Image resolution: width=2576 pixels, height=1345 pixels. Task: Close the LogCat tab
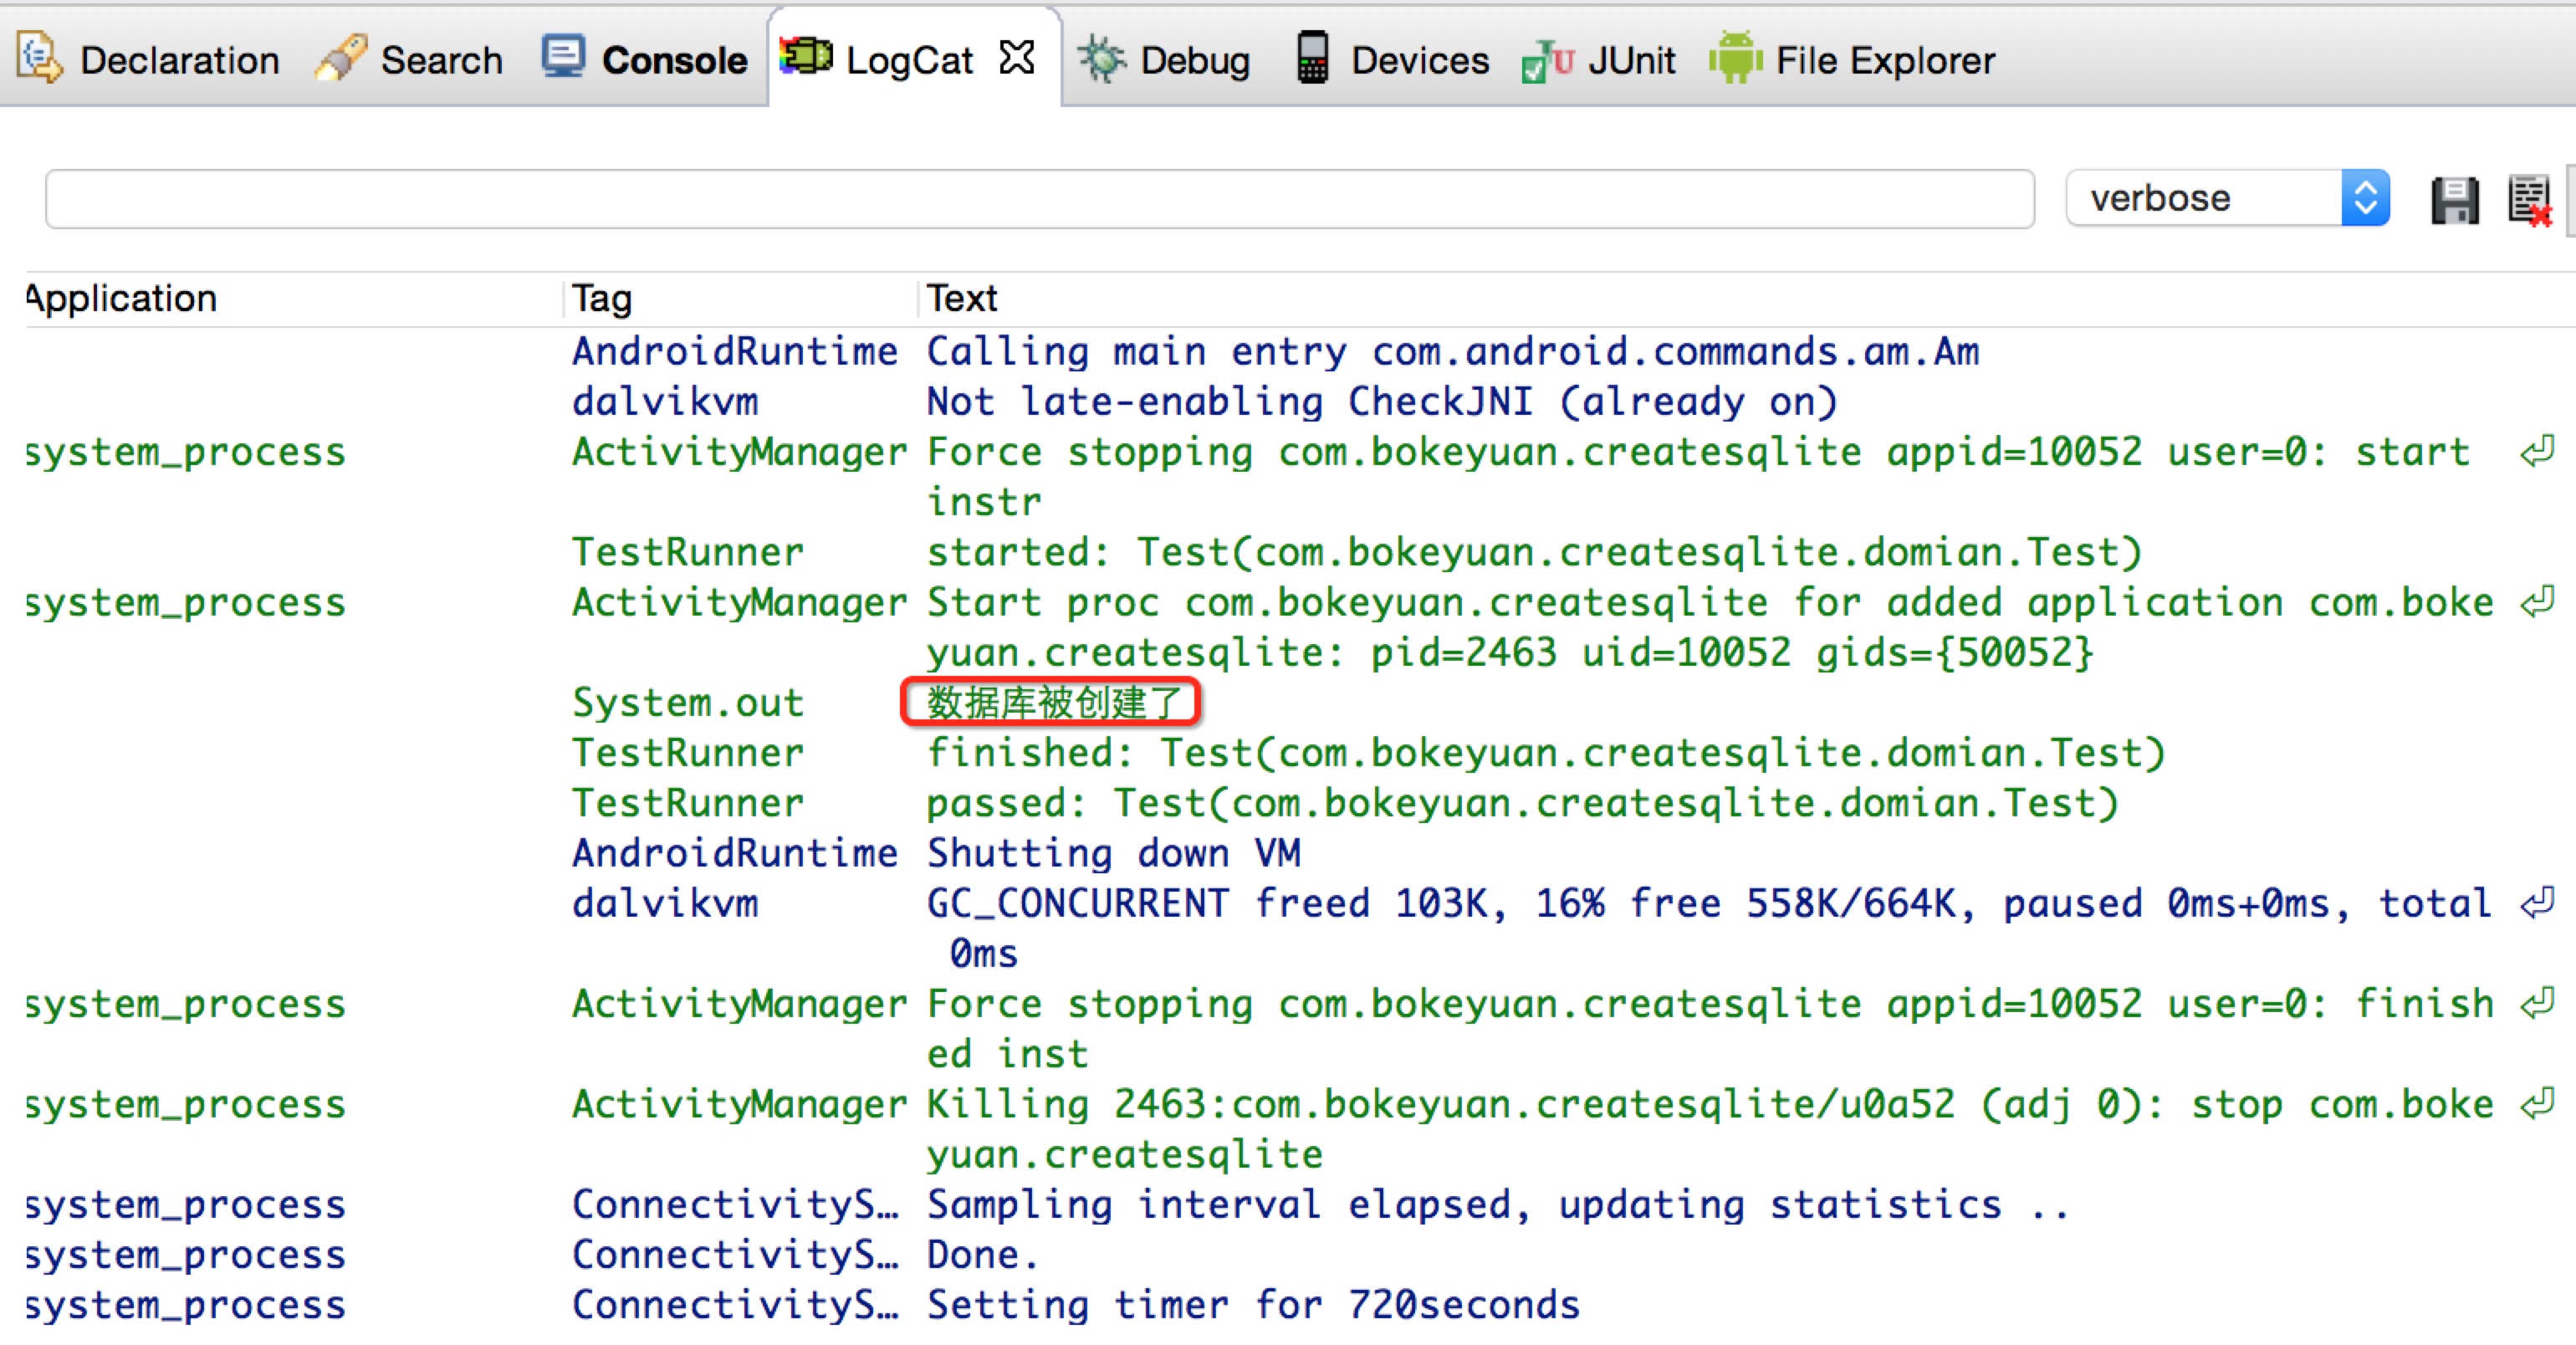click(x=1017, y=58)
